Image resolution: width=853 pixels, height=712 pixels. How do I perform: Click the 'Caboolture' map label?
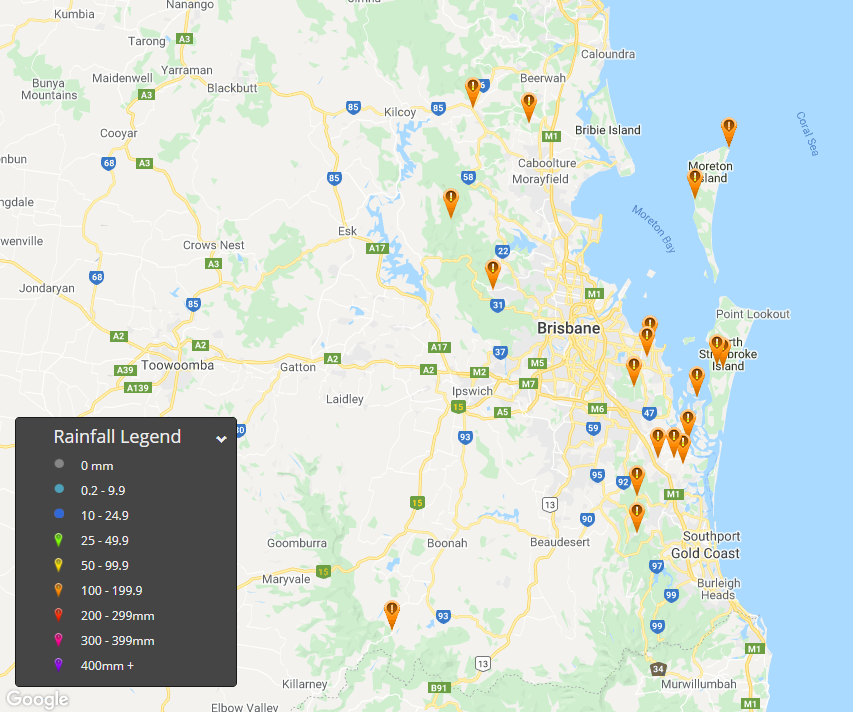pyautogui.click(x=547, y=163)
